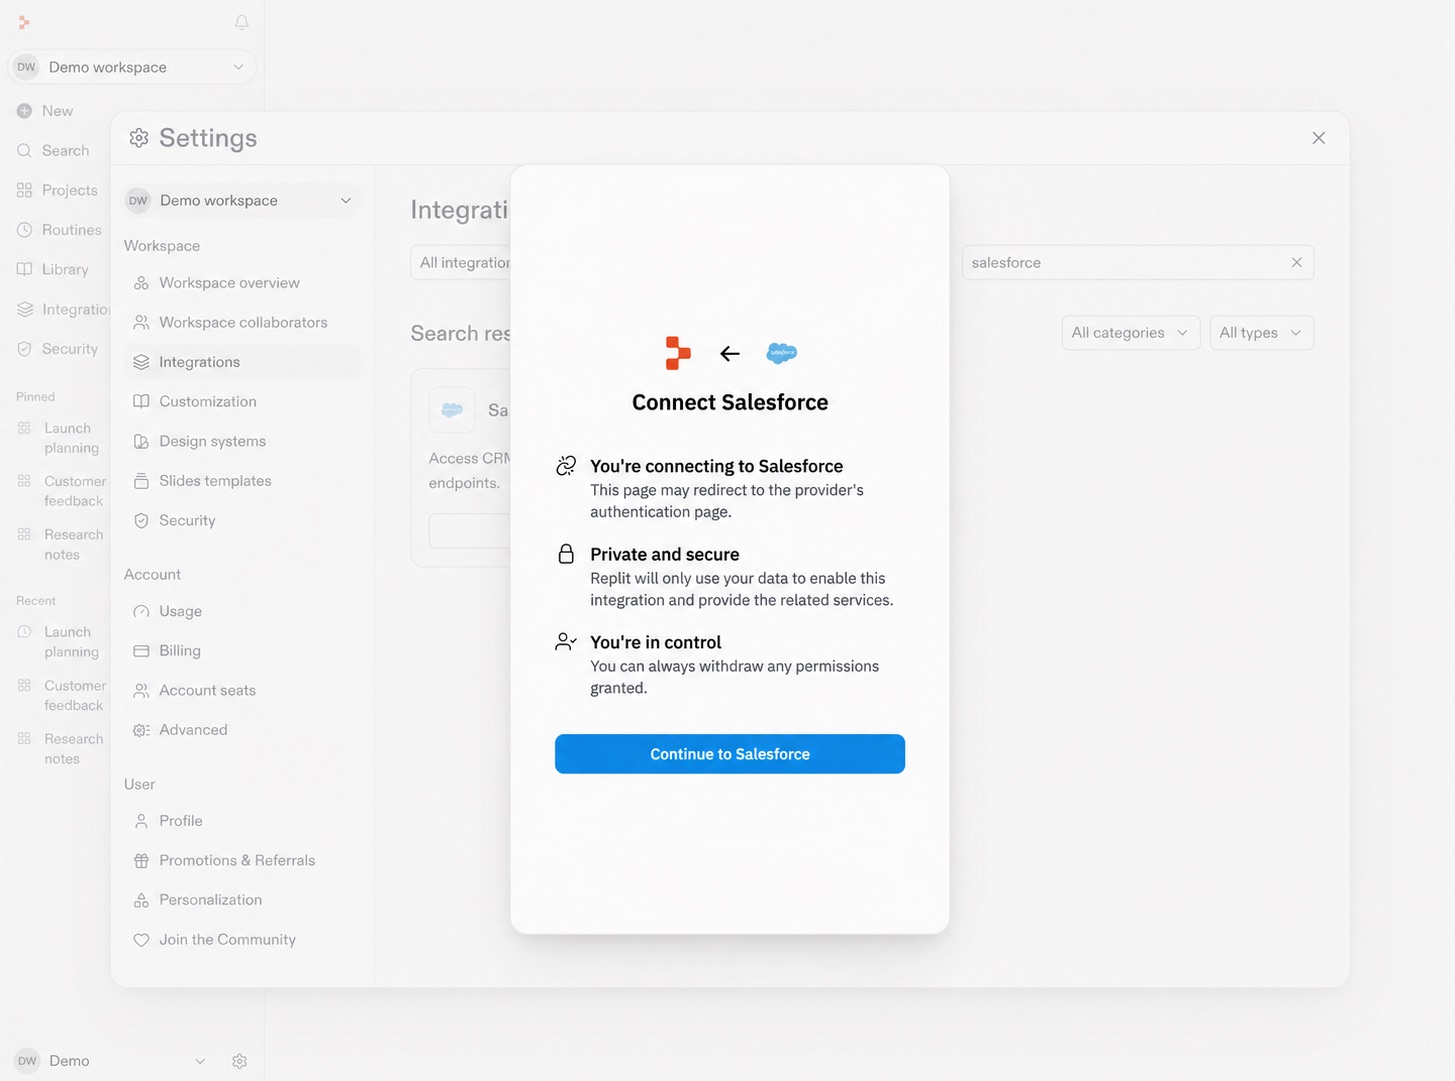Click Continue to Salesforce button
The height and width of the screenshot is (1081, 1455).
[x=730, y=754]
